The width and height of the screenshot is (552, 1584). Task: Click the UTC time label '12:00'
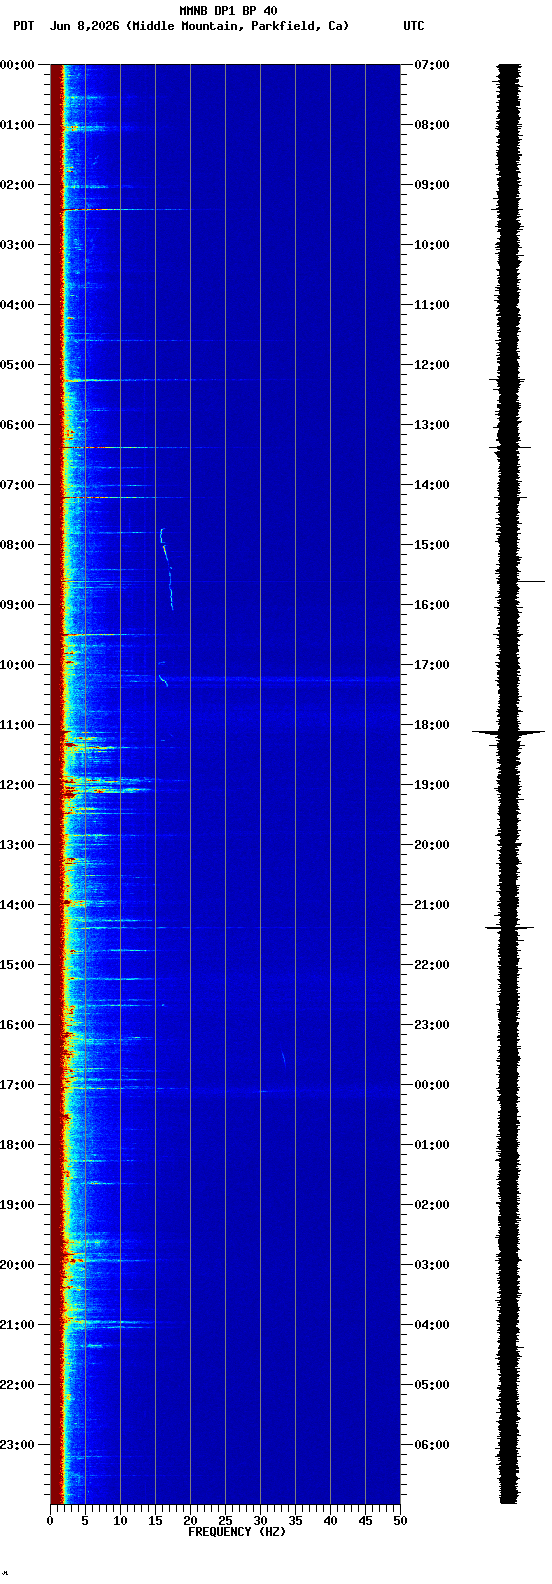pyautogui.click(x=432, y=365)
